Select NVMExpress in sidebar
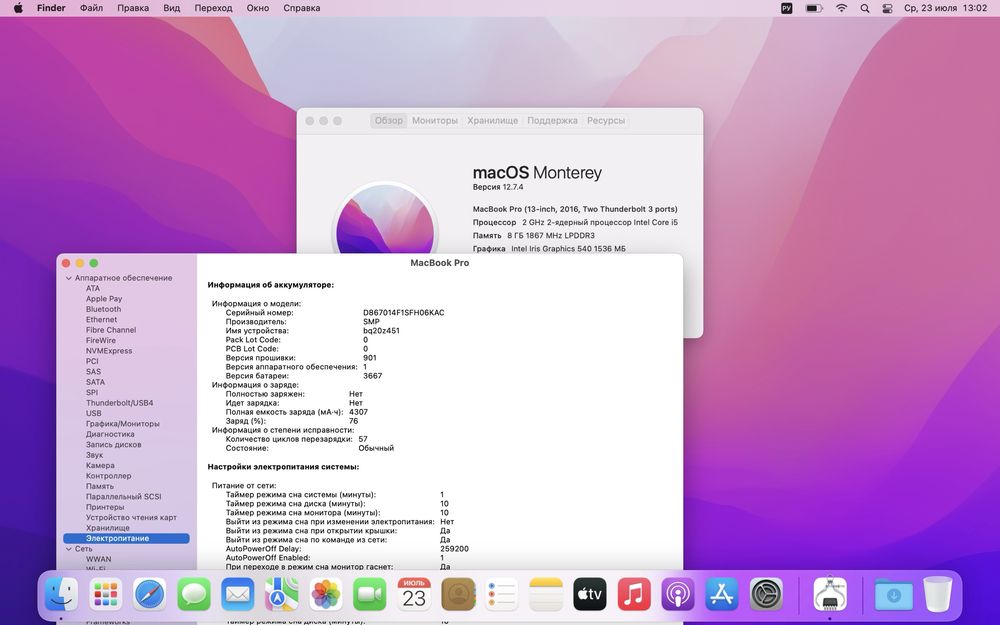1000x625 pixels. pos(109,351)
